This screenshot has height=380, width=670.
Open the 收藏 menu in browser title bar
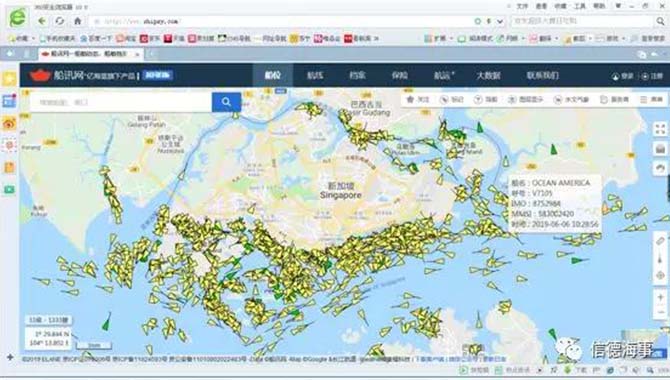click(x=561, y=6)
